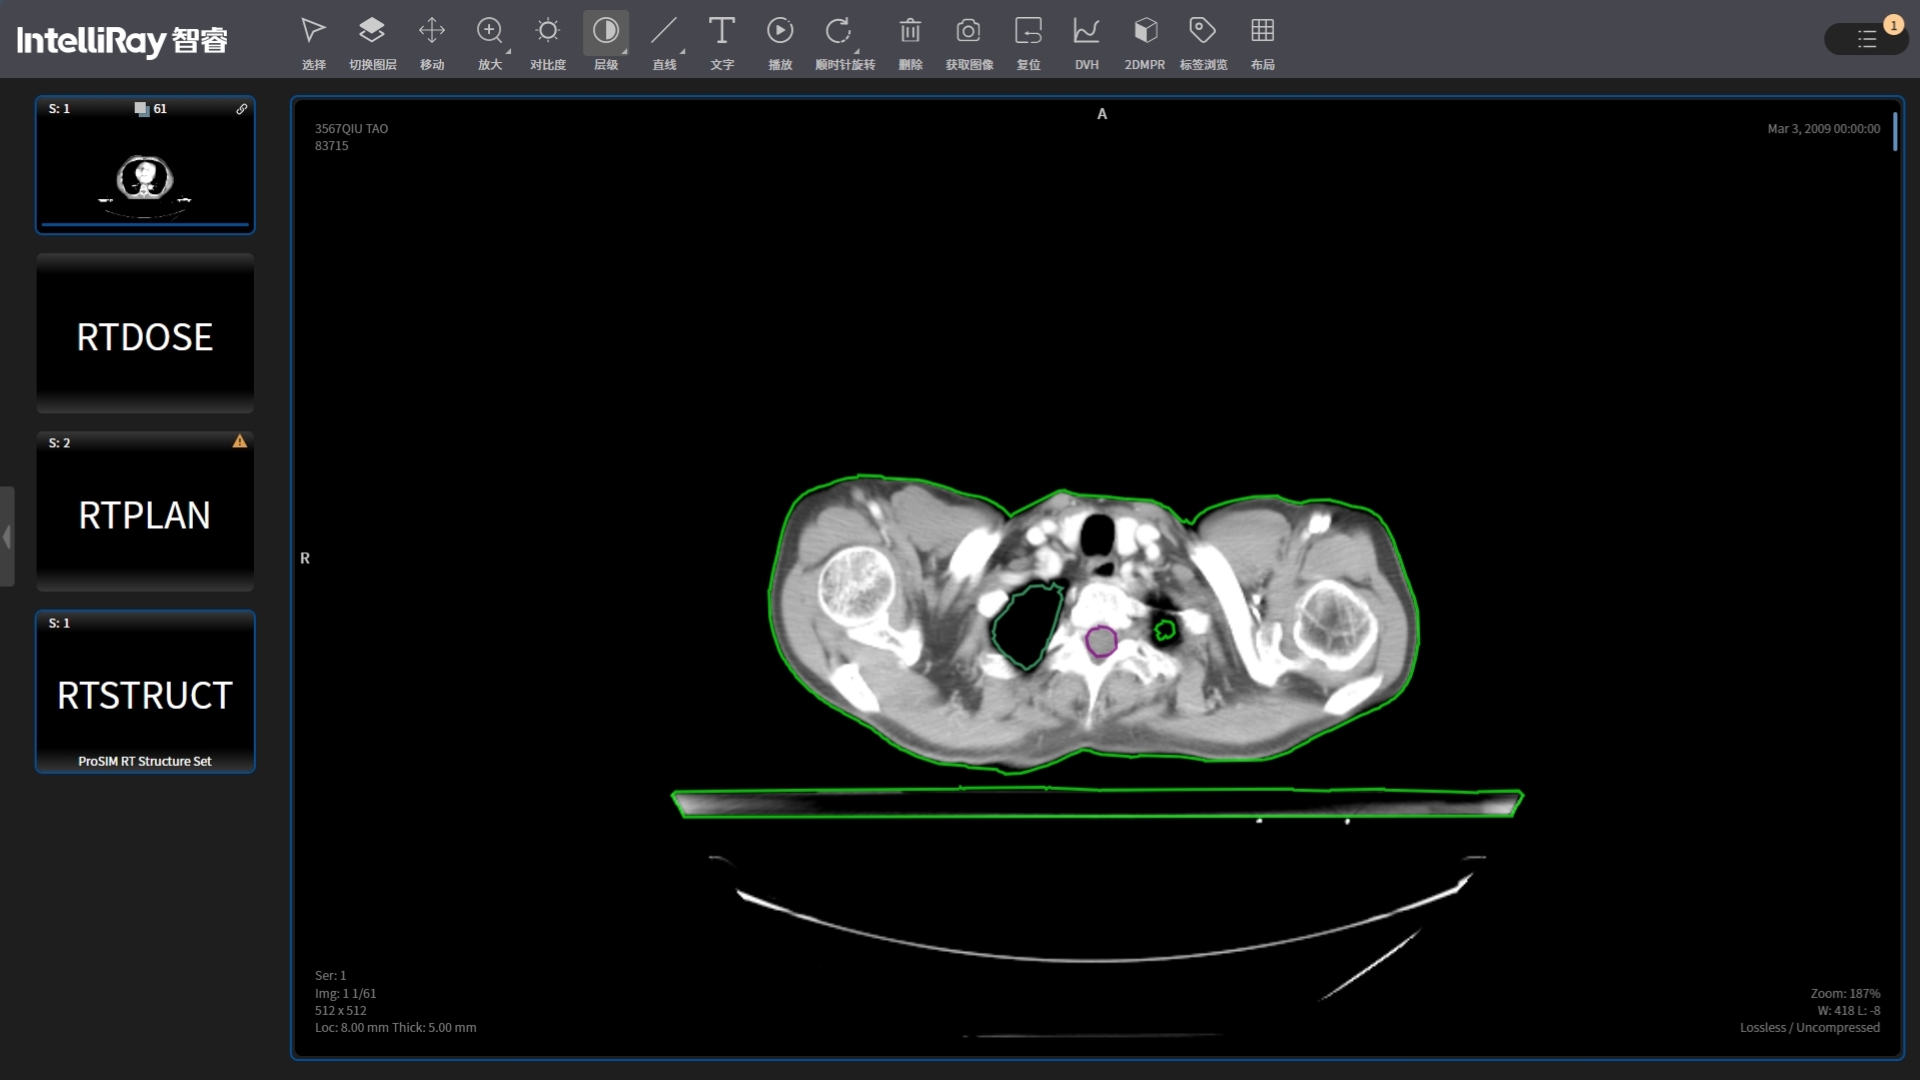
Task: Open the task list with notification badge
Action: 1866,39
